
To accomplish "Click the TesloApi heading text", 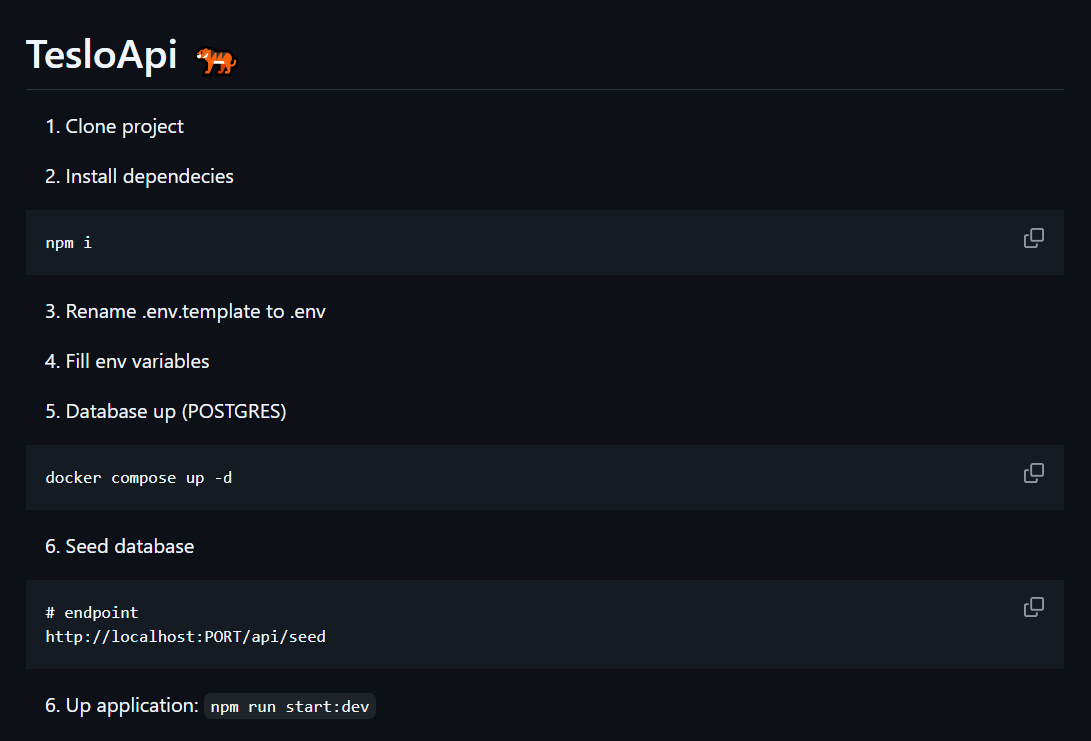I will click(101, 55).
